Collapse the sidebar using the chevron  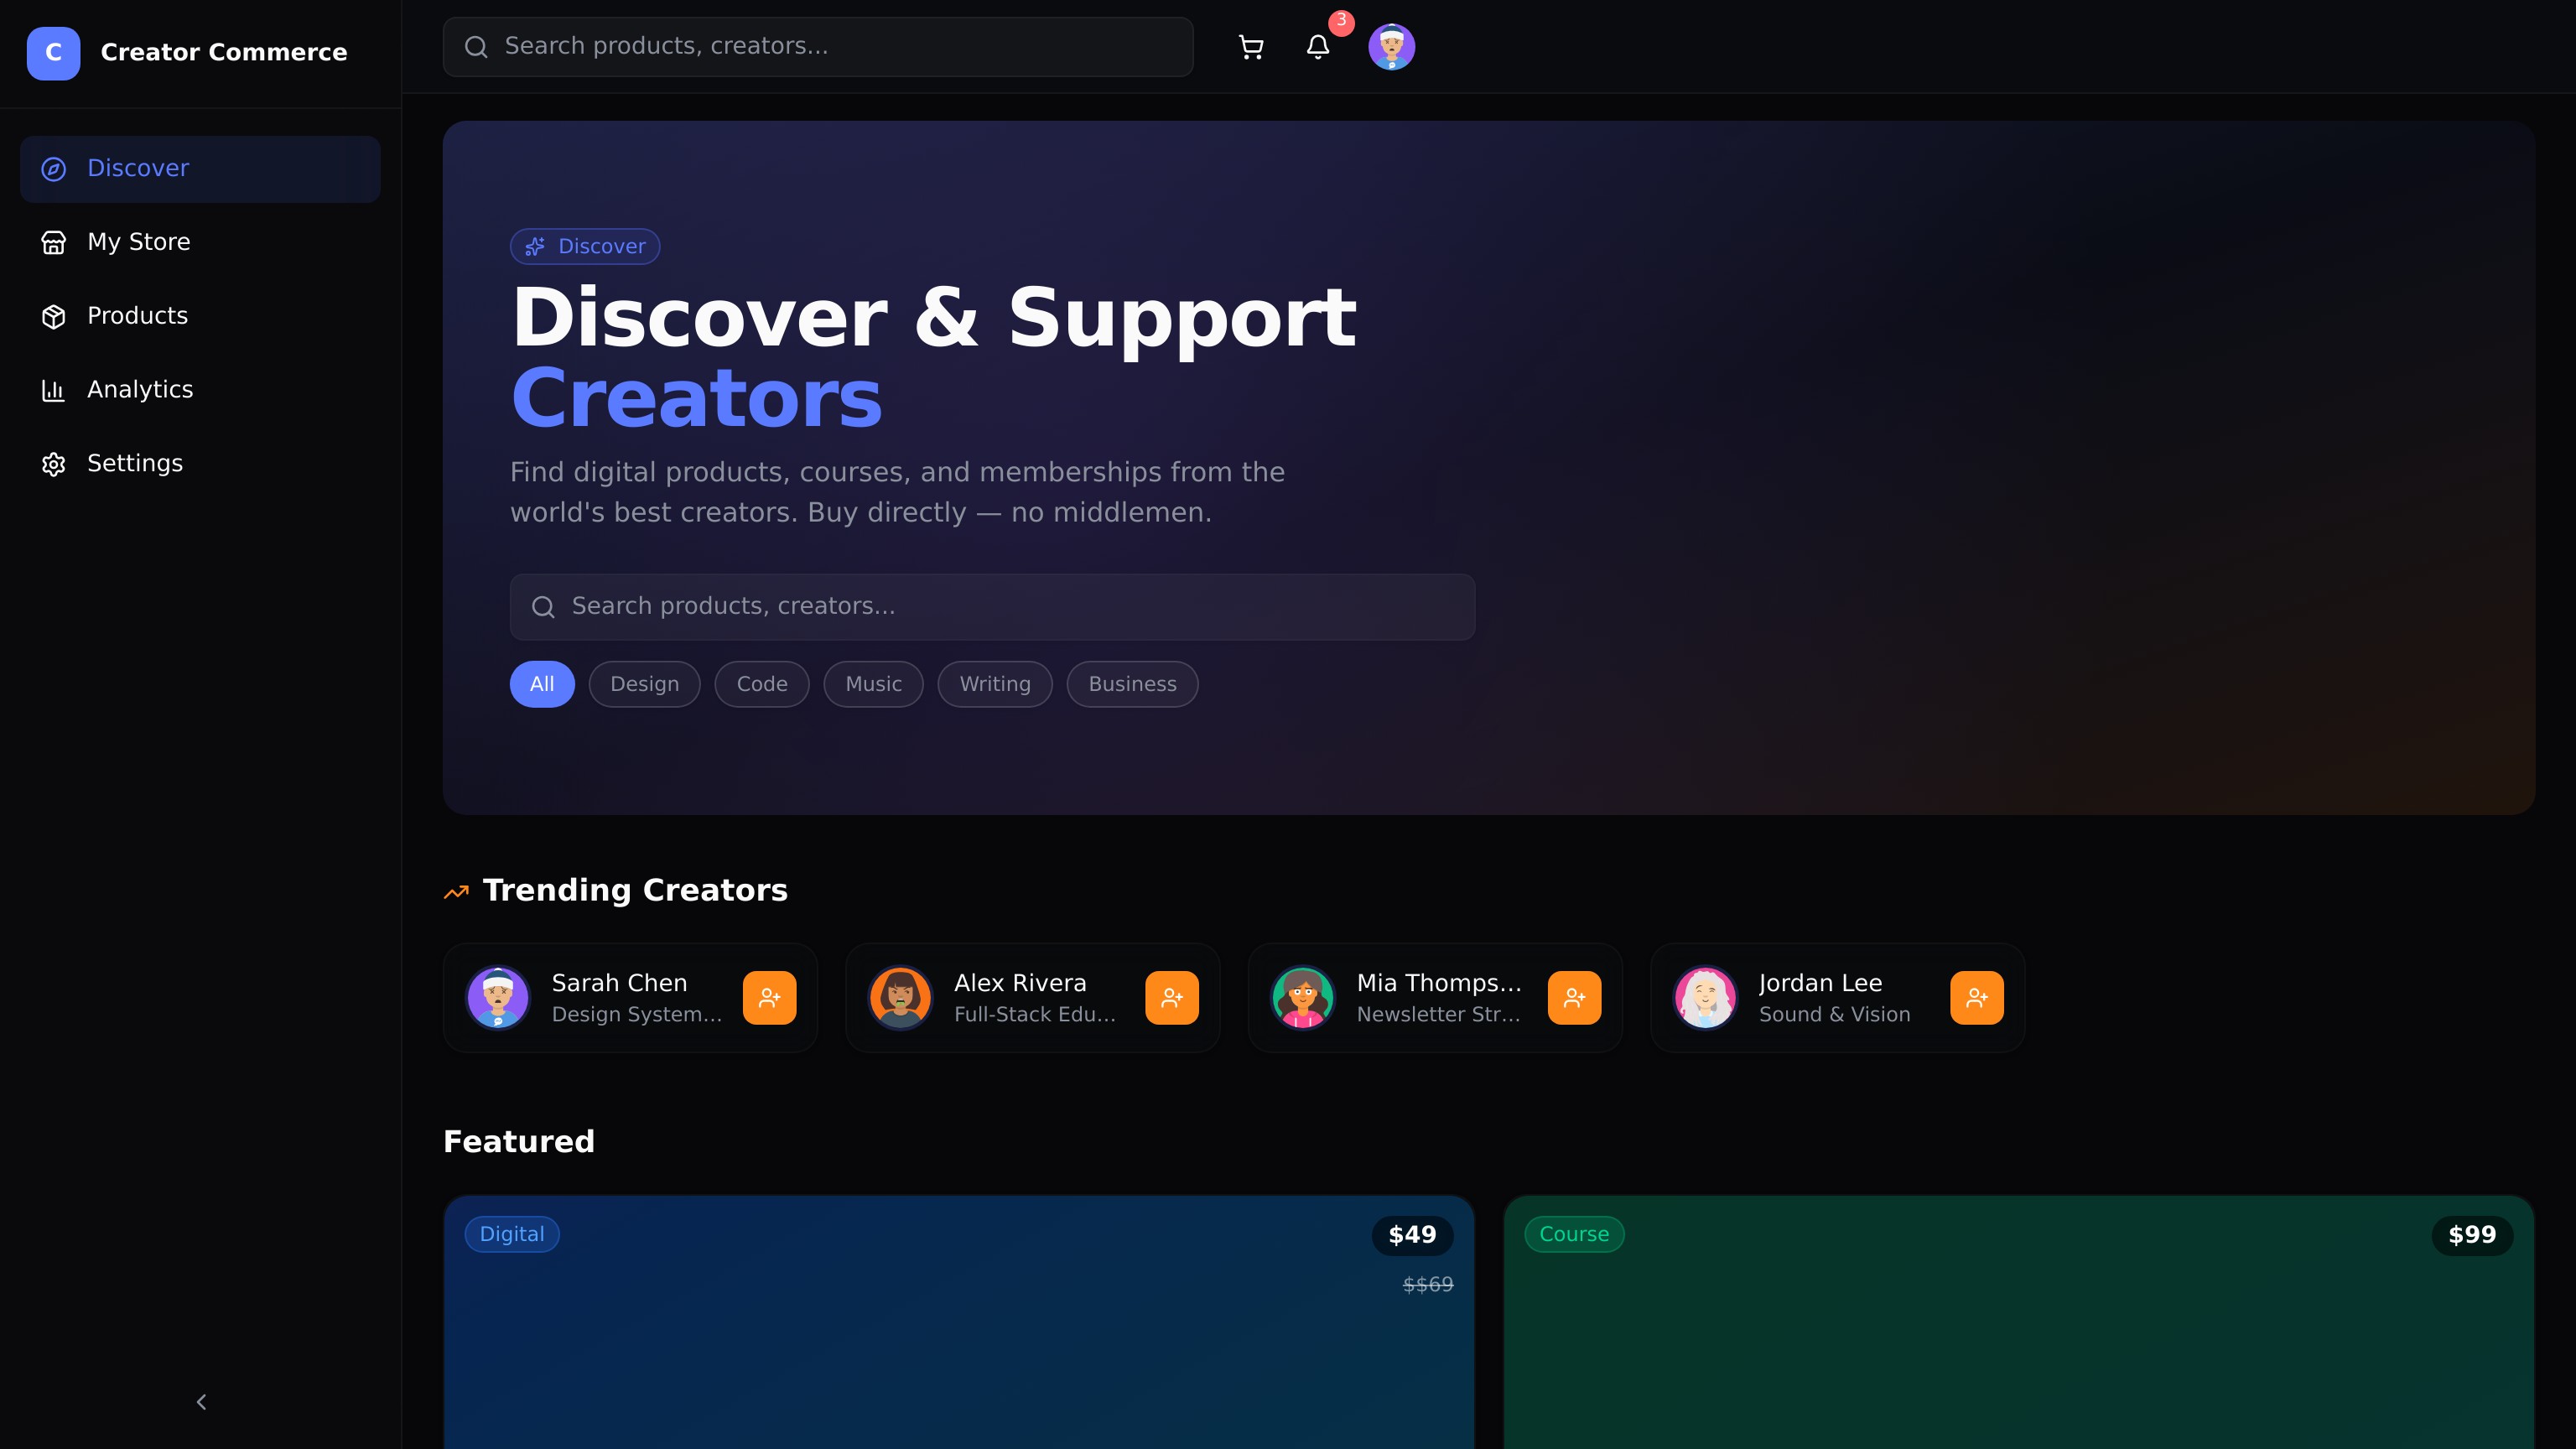tap(201, 1402)
